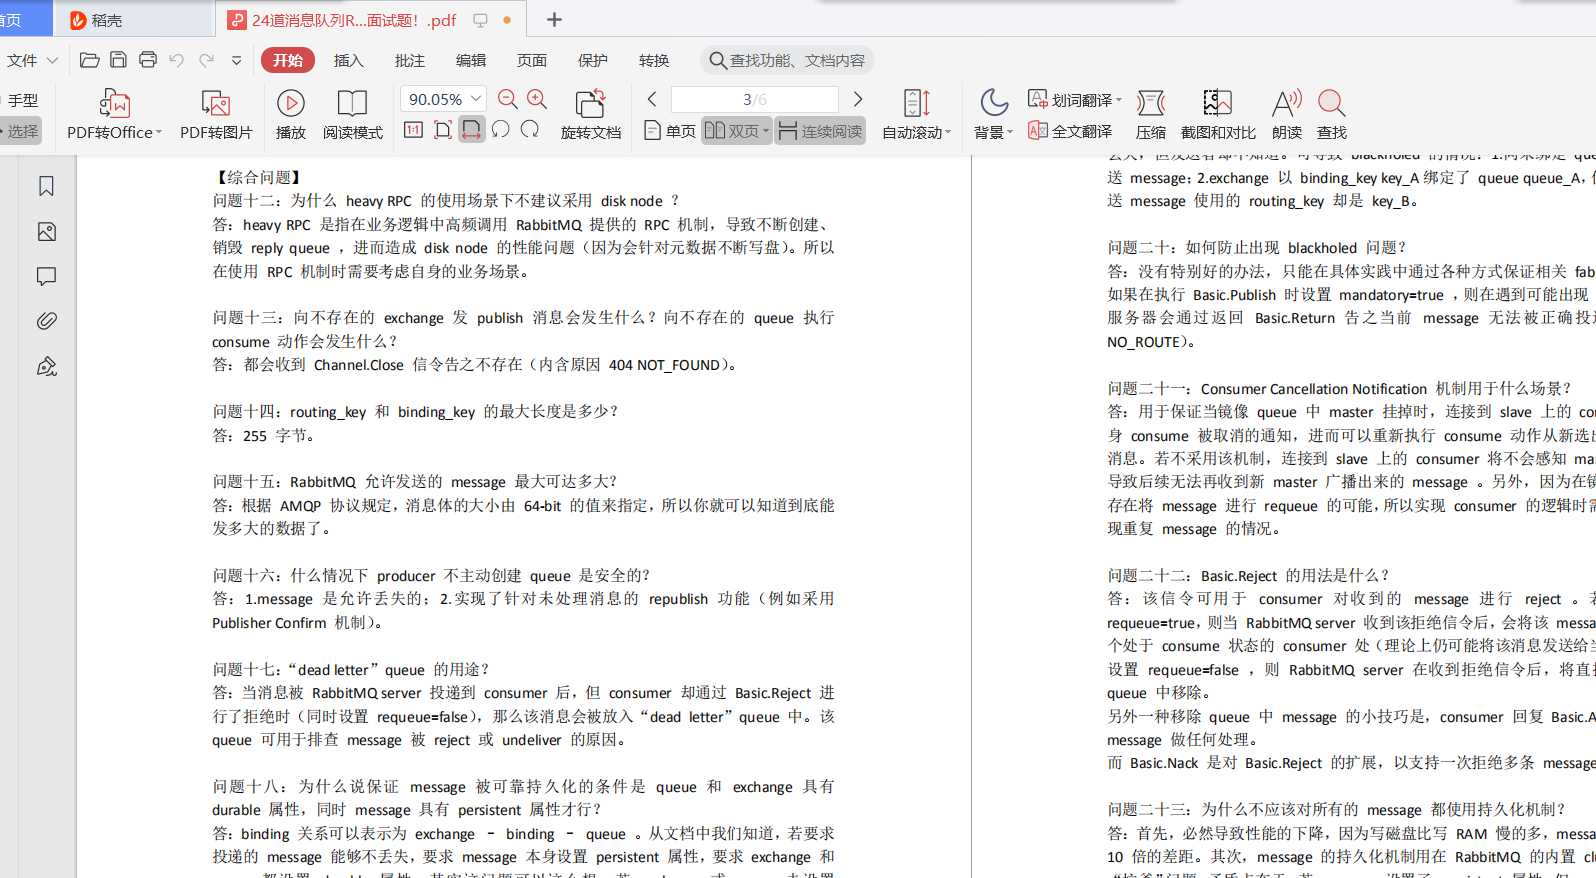Select the 手型 hand tool
The width and height of the screenshot is (1596, 878).
tap(22, 100)
